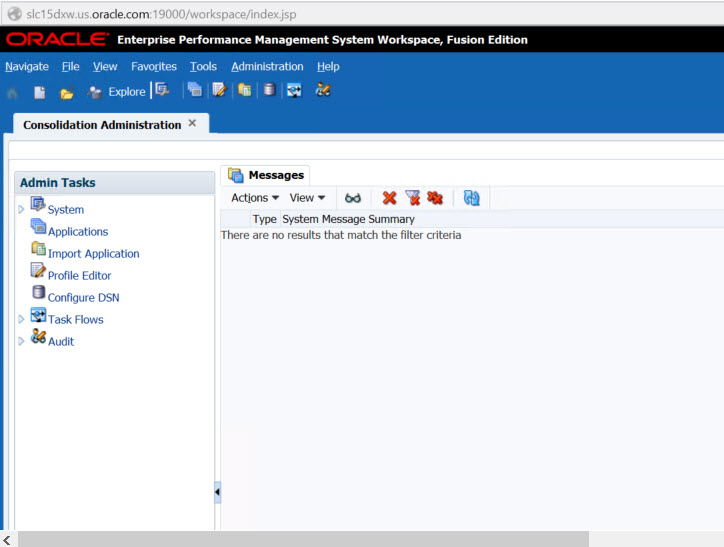Image resolution: width=724 pixels, height=547 pixels.
Task: Click the Profile Editor toolbar icon
Action: pyautogui.click(x=220, y=89)
